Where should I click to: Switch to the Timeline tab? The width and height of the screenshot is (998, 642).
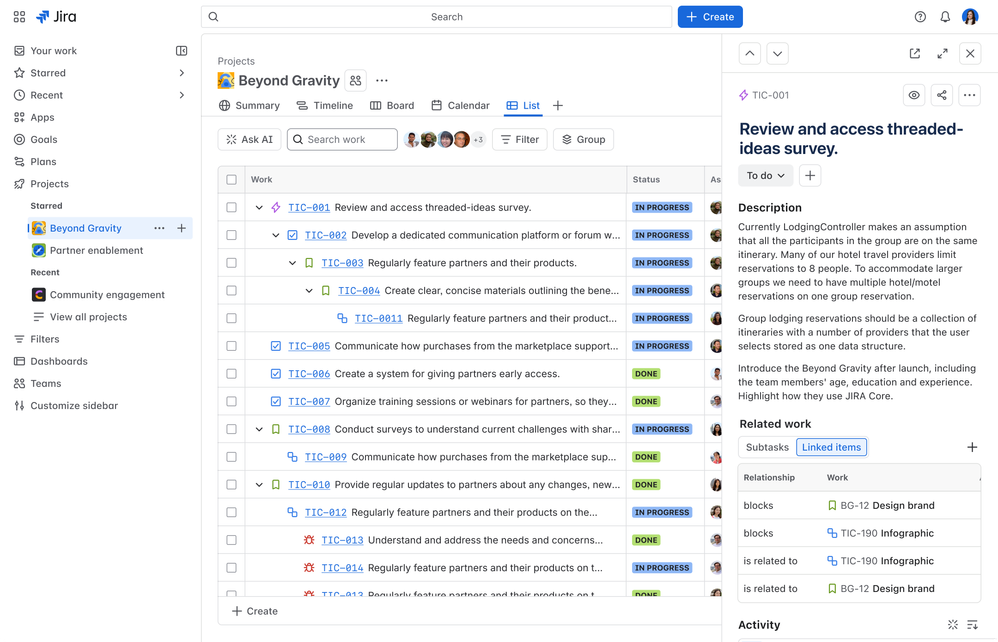325,106
